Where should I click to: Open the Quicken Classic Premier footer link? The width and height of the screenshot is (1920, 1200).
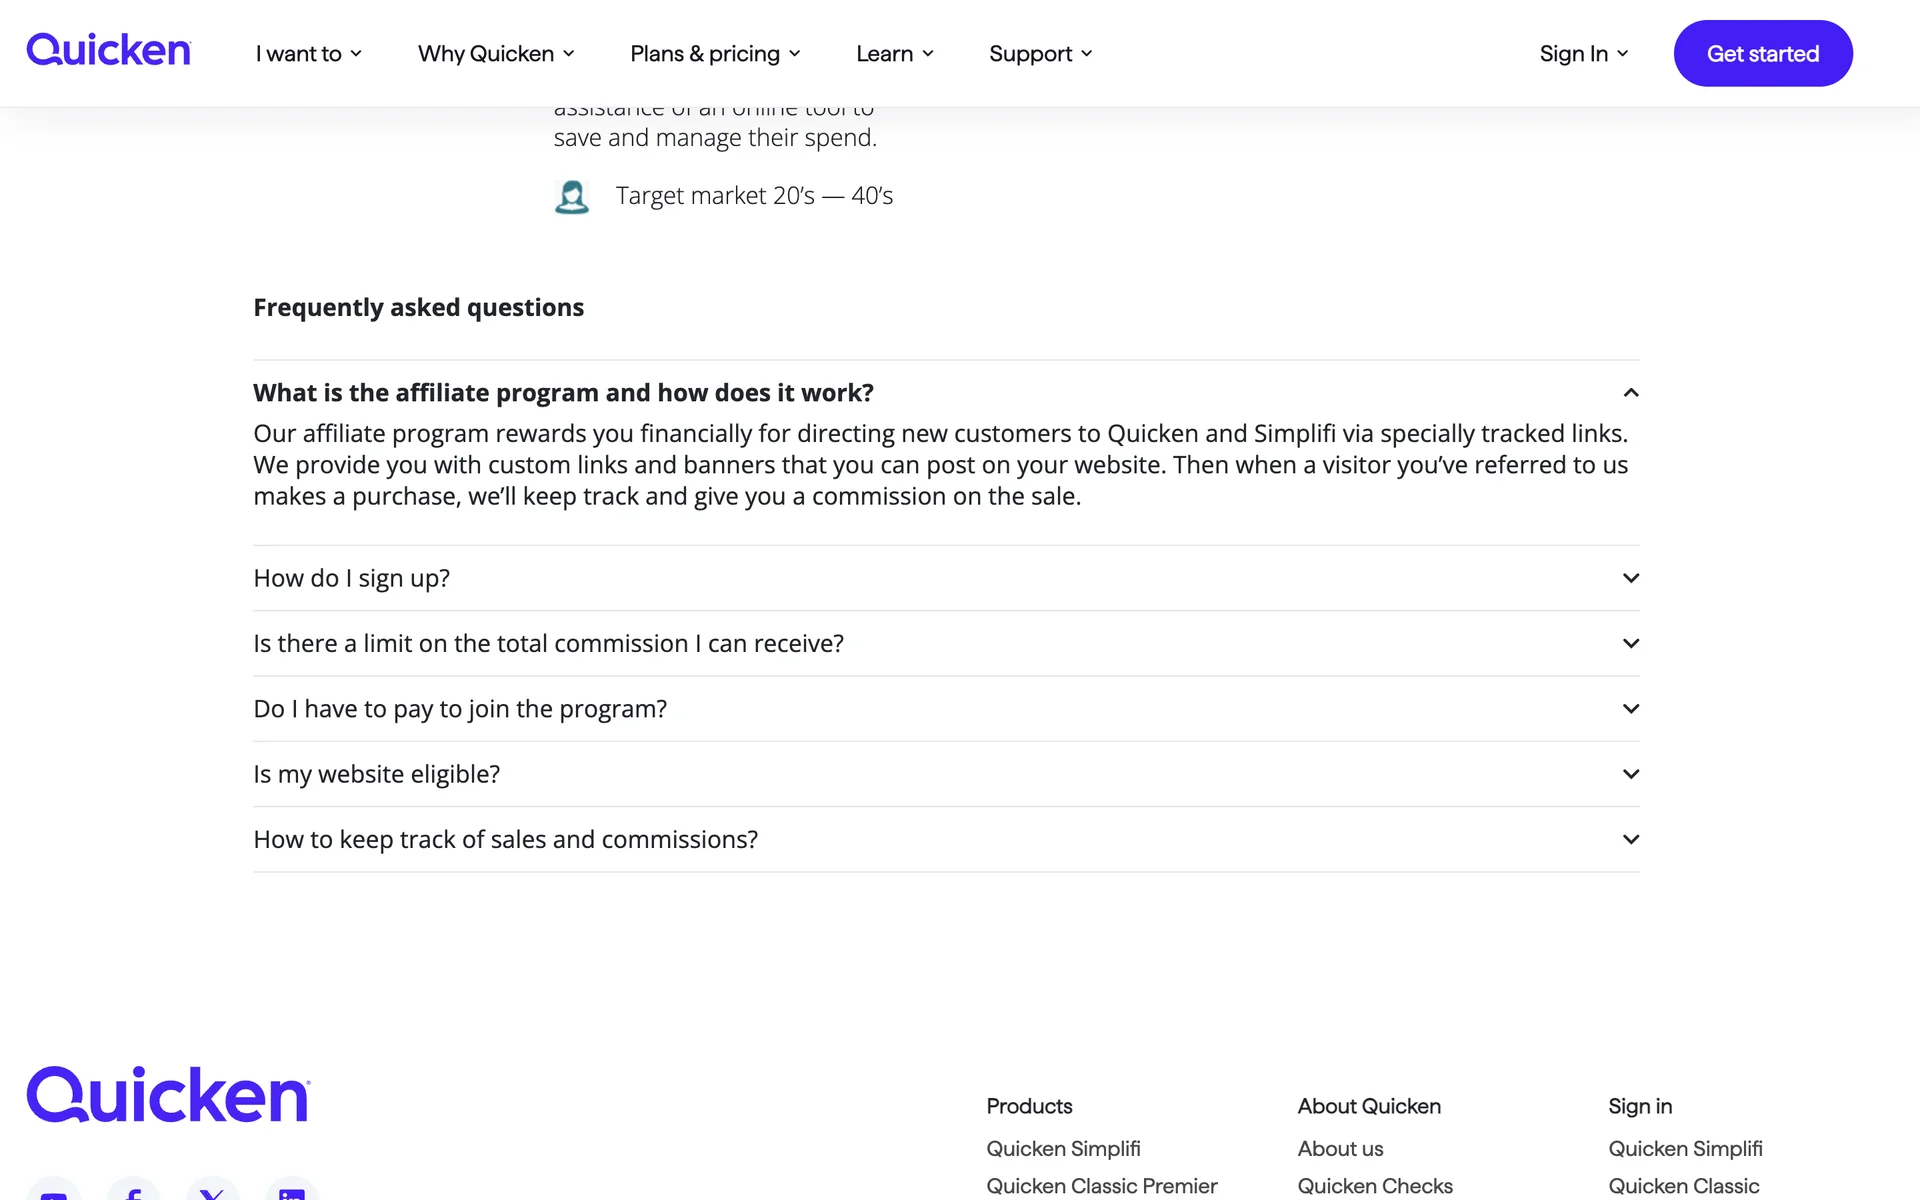point(1101,1186)
